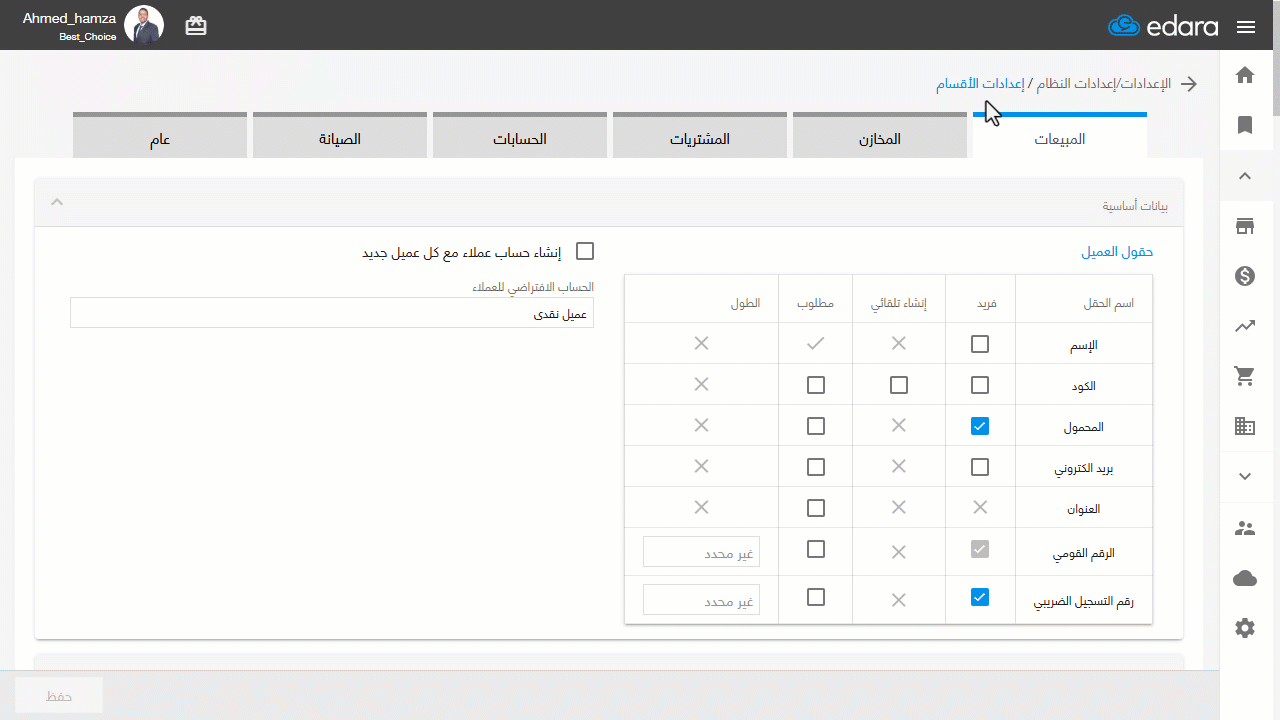
Task: Open the settings gear icon in sidebar
Action: coord(1245,628)
